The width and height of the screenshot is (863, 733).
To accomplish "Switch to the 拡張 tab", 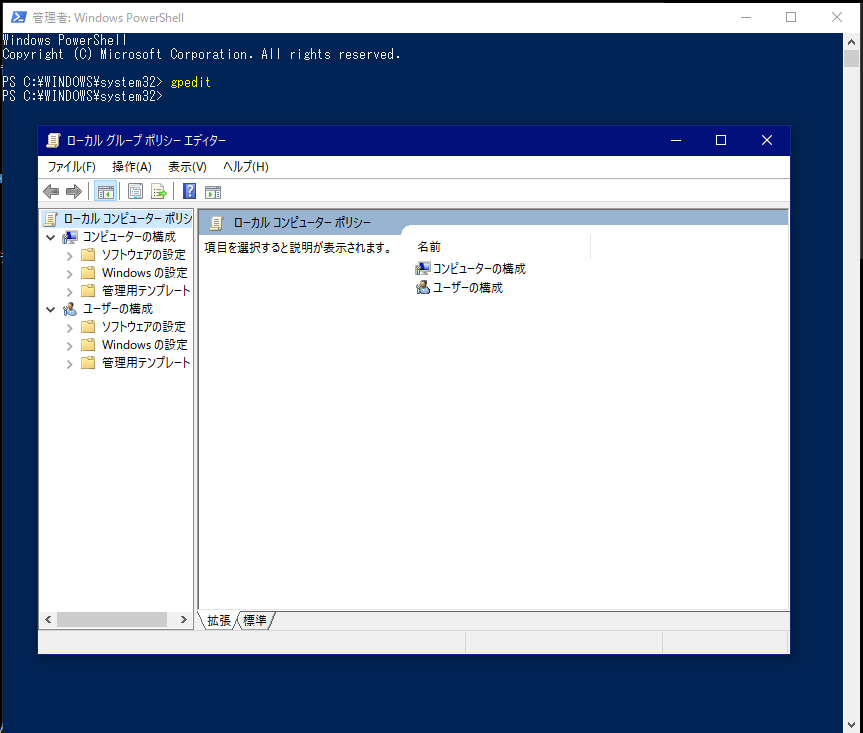I will [219, 620].
